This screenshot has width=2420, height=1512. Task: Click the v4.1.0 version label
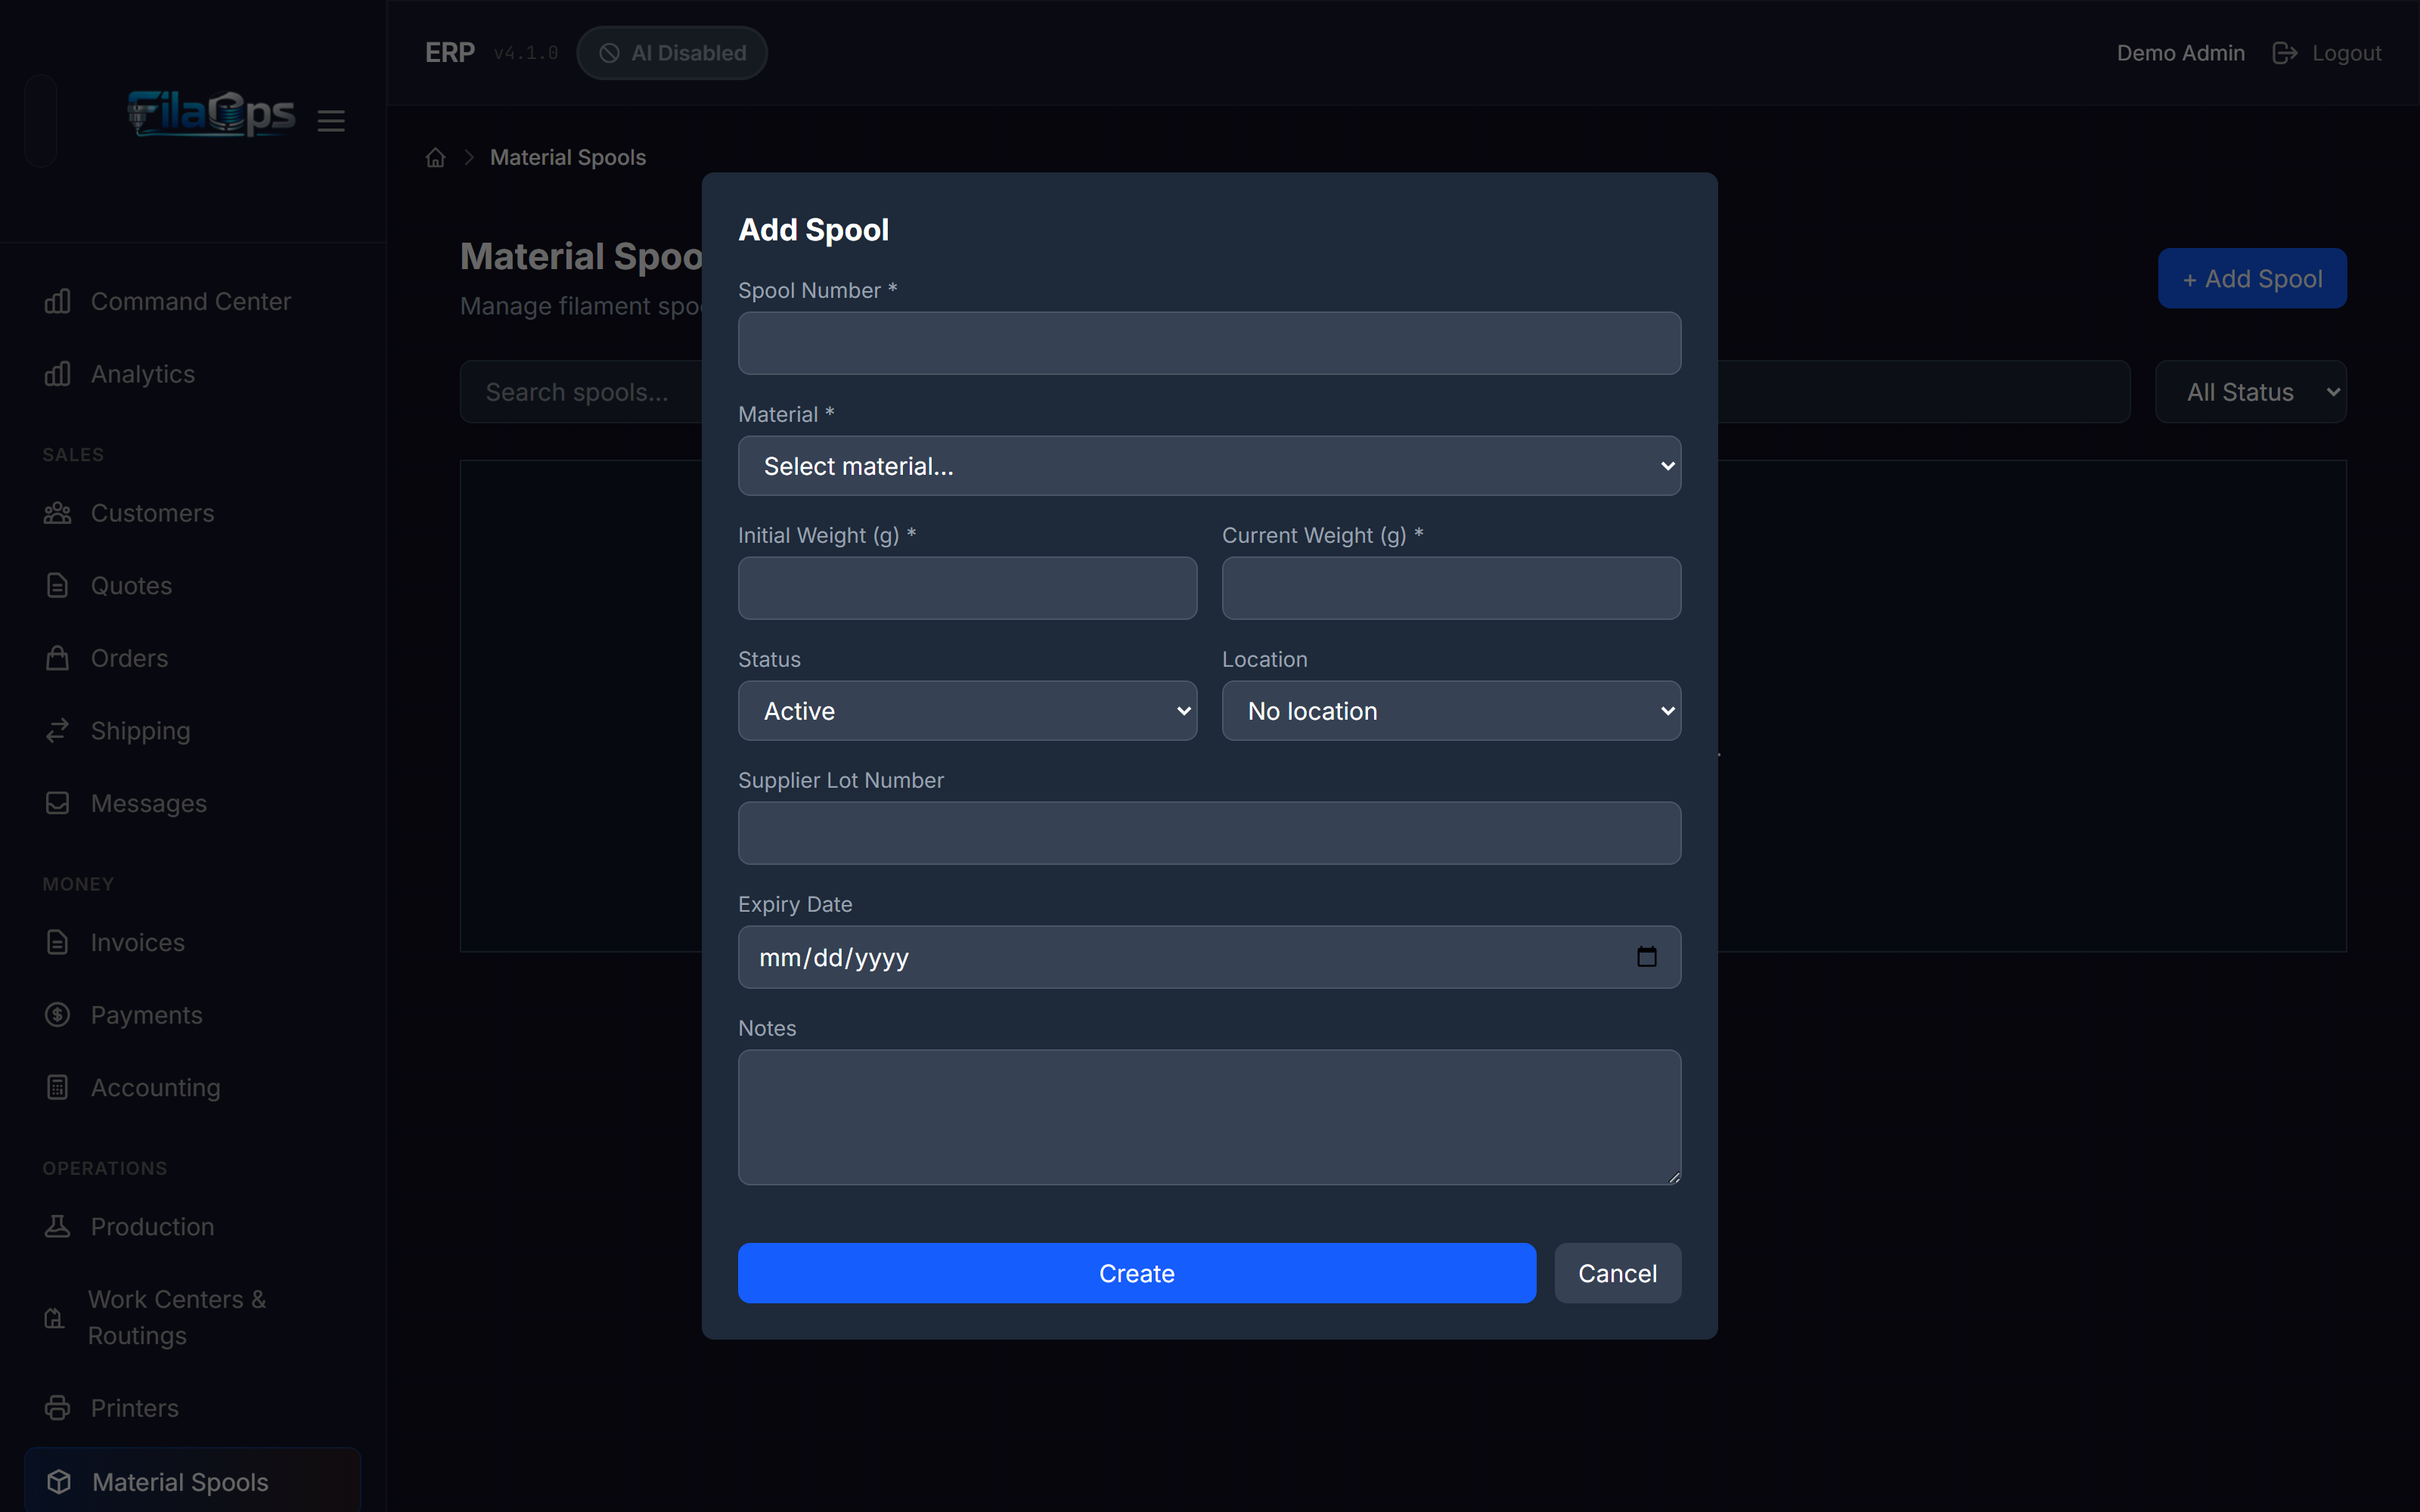click(x=526, y=53)
